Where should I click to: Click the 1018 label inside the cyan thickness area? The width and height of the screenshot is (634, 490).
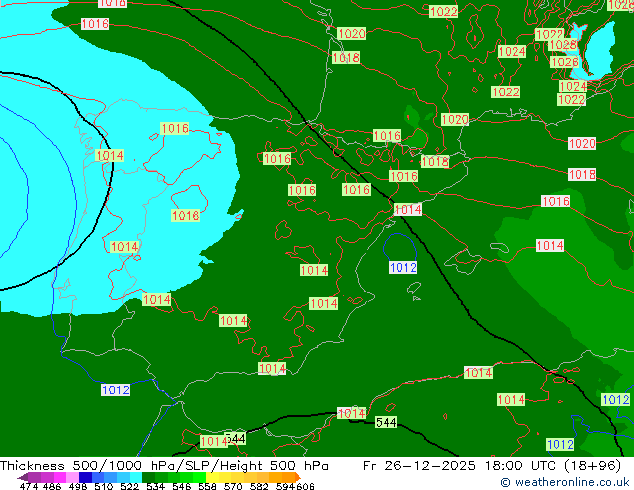pos(186,215)
